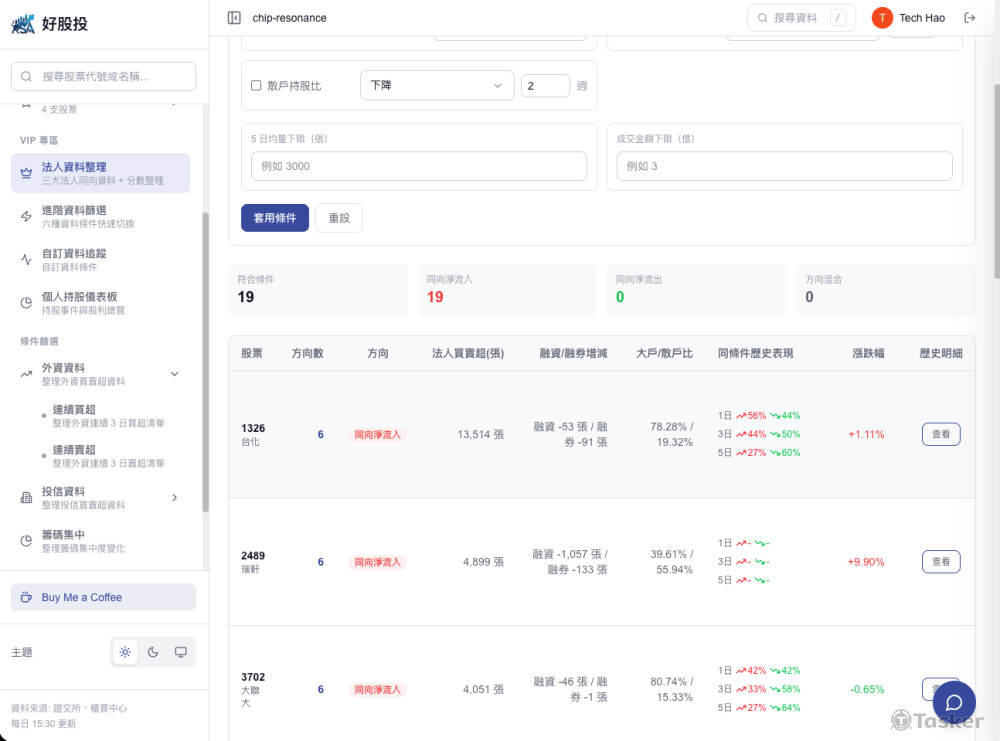Image resolution: width=1000 pixels, height=741 pixels.
Task: Open the 下降 direction dropdown
Action: tap(436, 86)
